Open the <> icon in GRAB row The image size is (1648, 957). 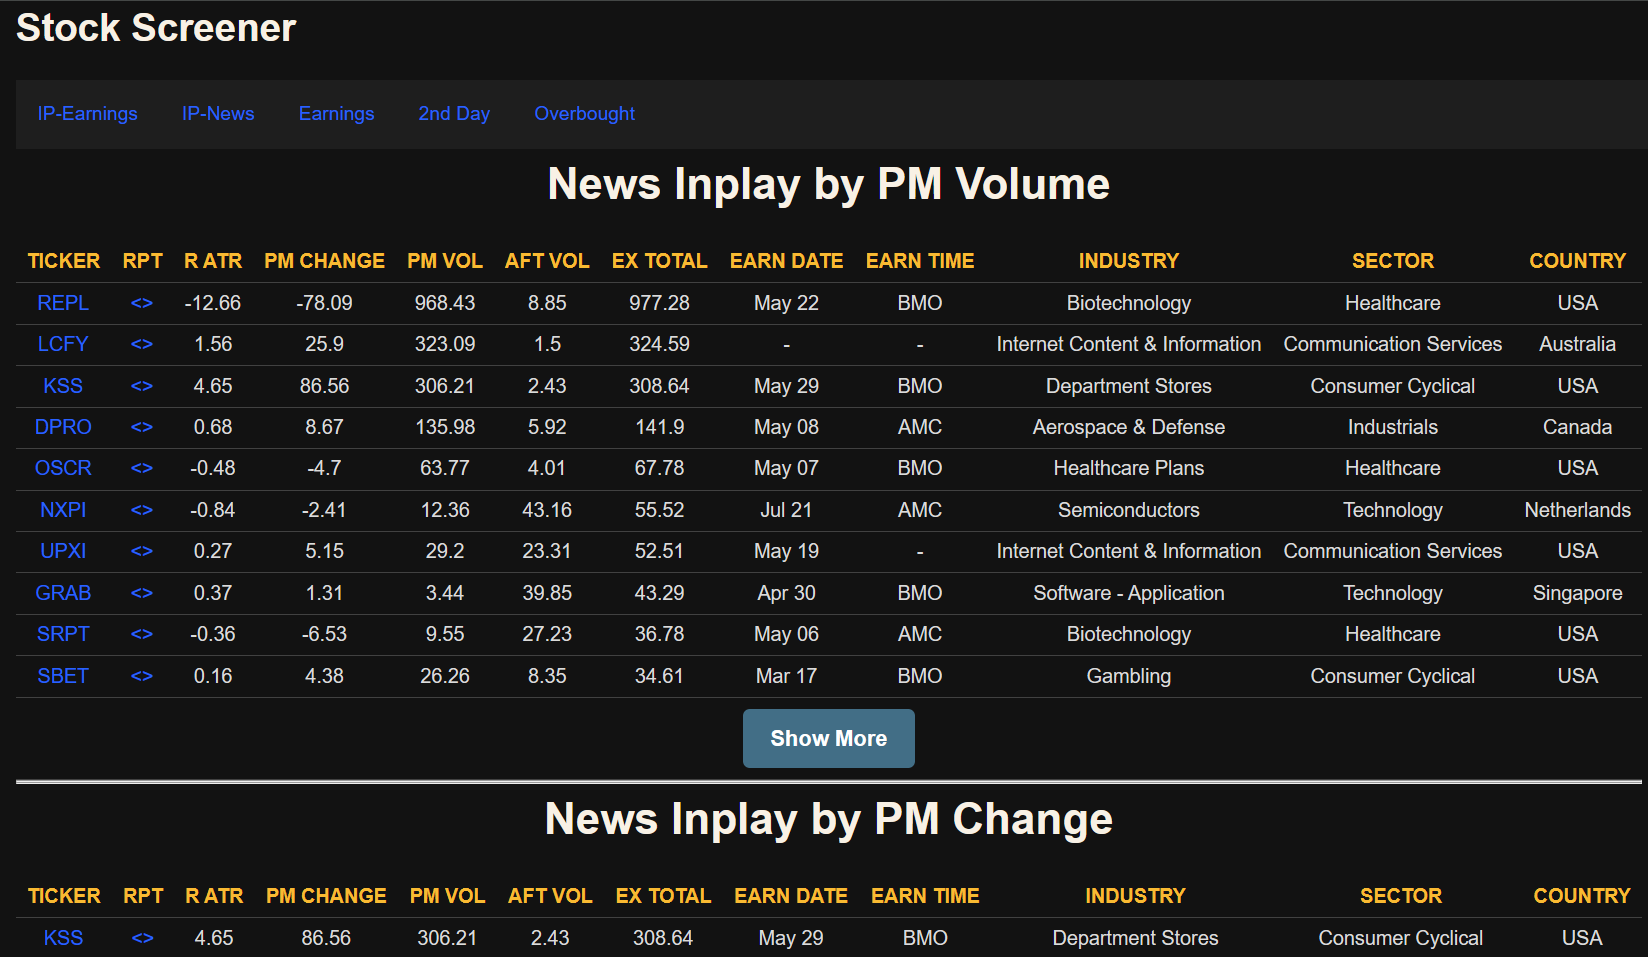coord(142,593)
